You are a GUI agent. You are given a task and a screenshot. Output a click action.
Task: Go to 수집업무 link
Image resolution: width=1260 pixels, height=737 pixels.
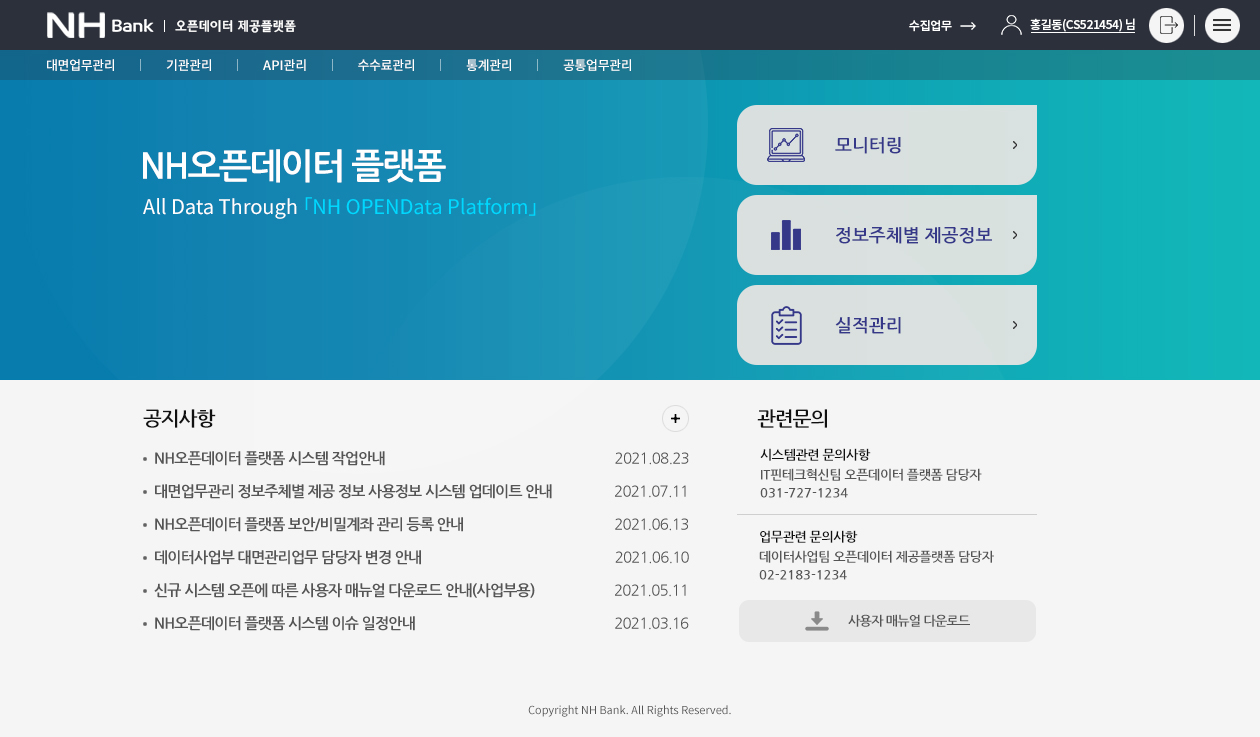pos(930,26)
